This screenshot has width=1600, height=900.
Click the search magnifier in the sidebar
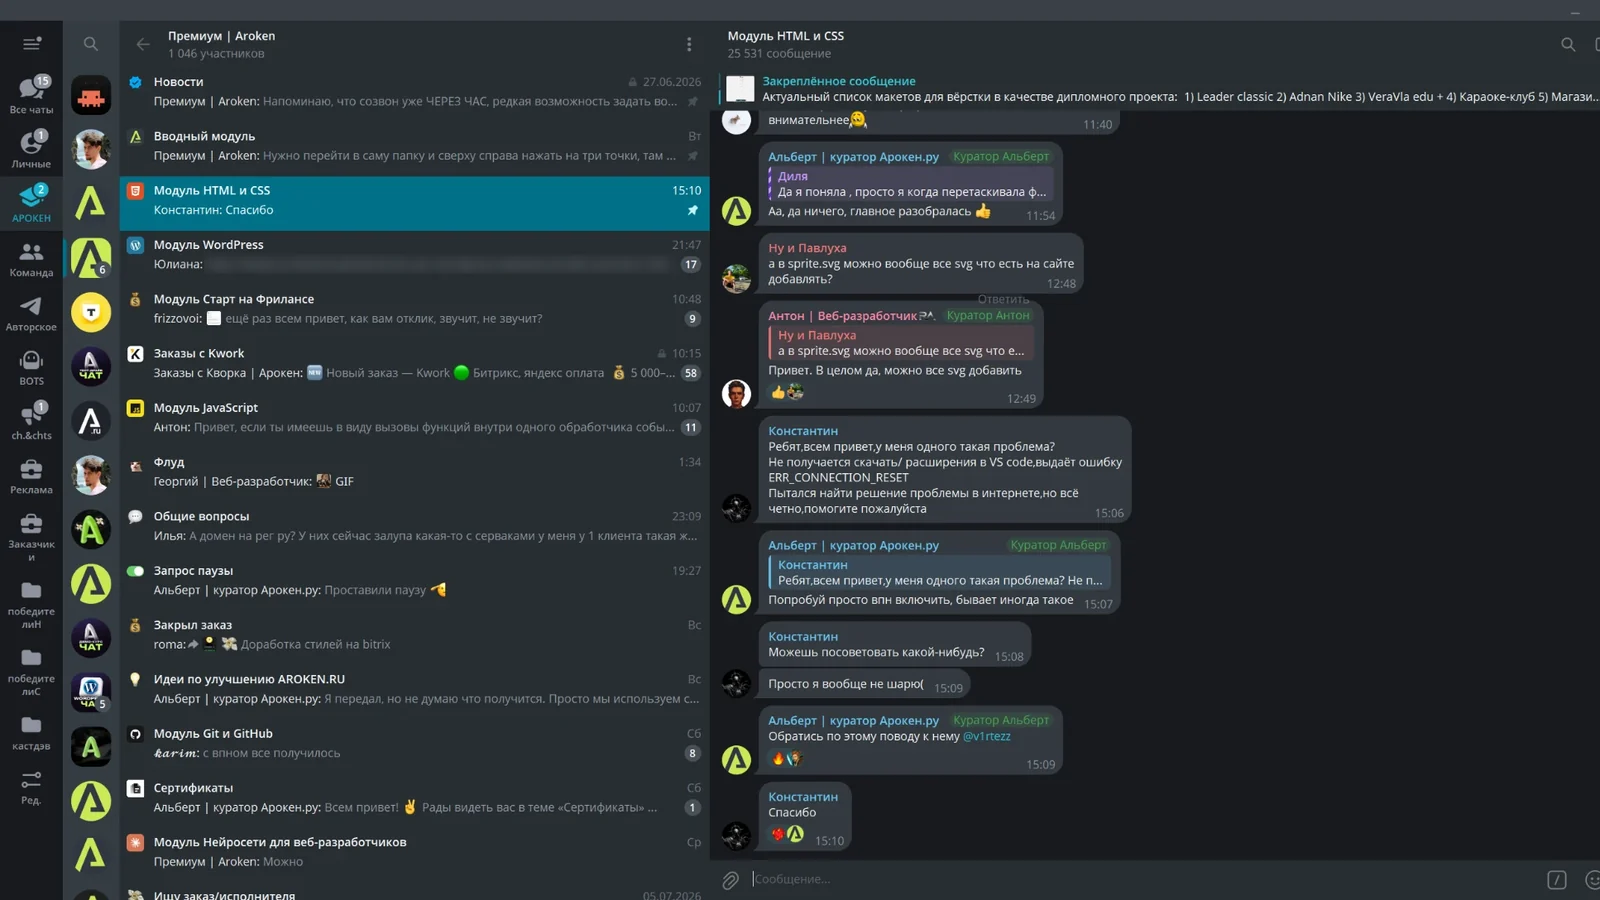point(91,44)
